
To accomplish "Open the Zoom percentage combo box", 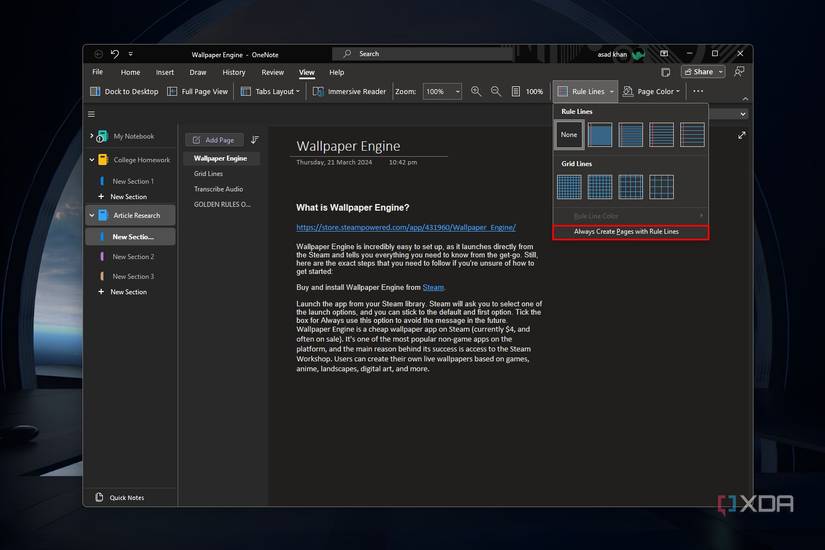I will (442, 92).
